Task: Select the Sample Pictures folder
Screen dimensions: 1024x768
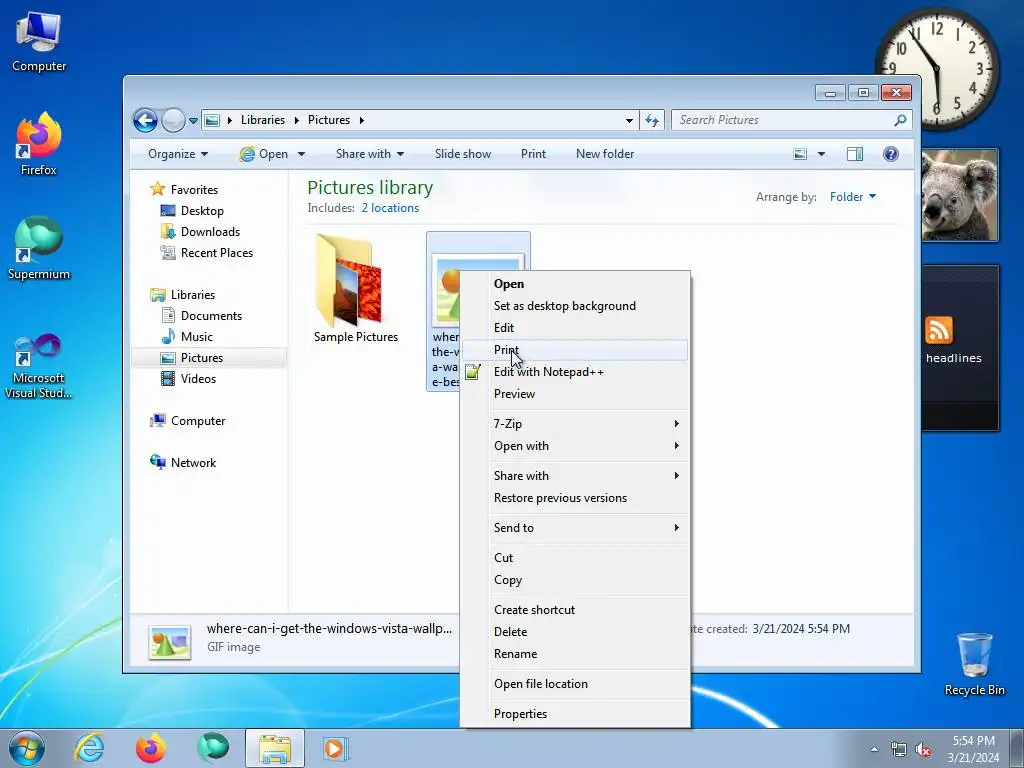Action: point(356,289)
